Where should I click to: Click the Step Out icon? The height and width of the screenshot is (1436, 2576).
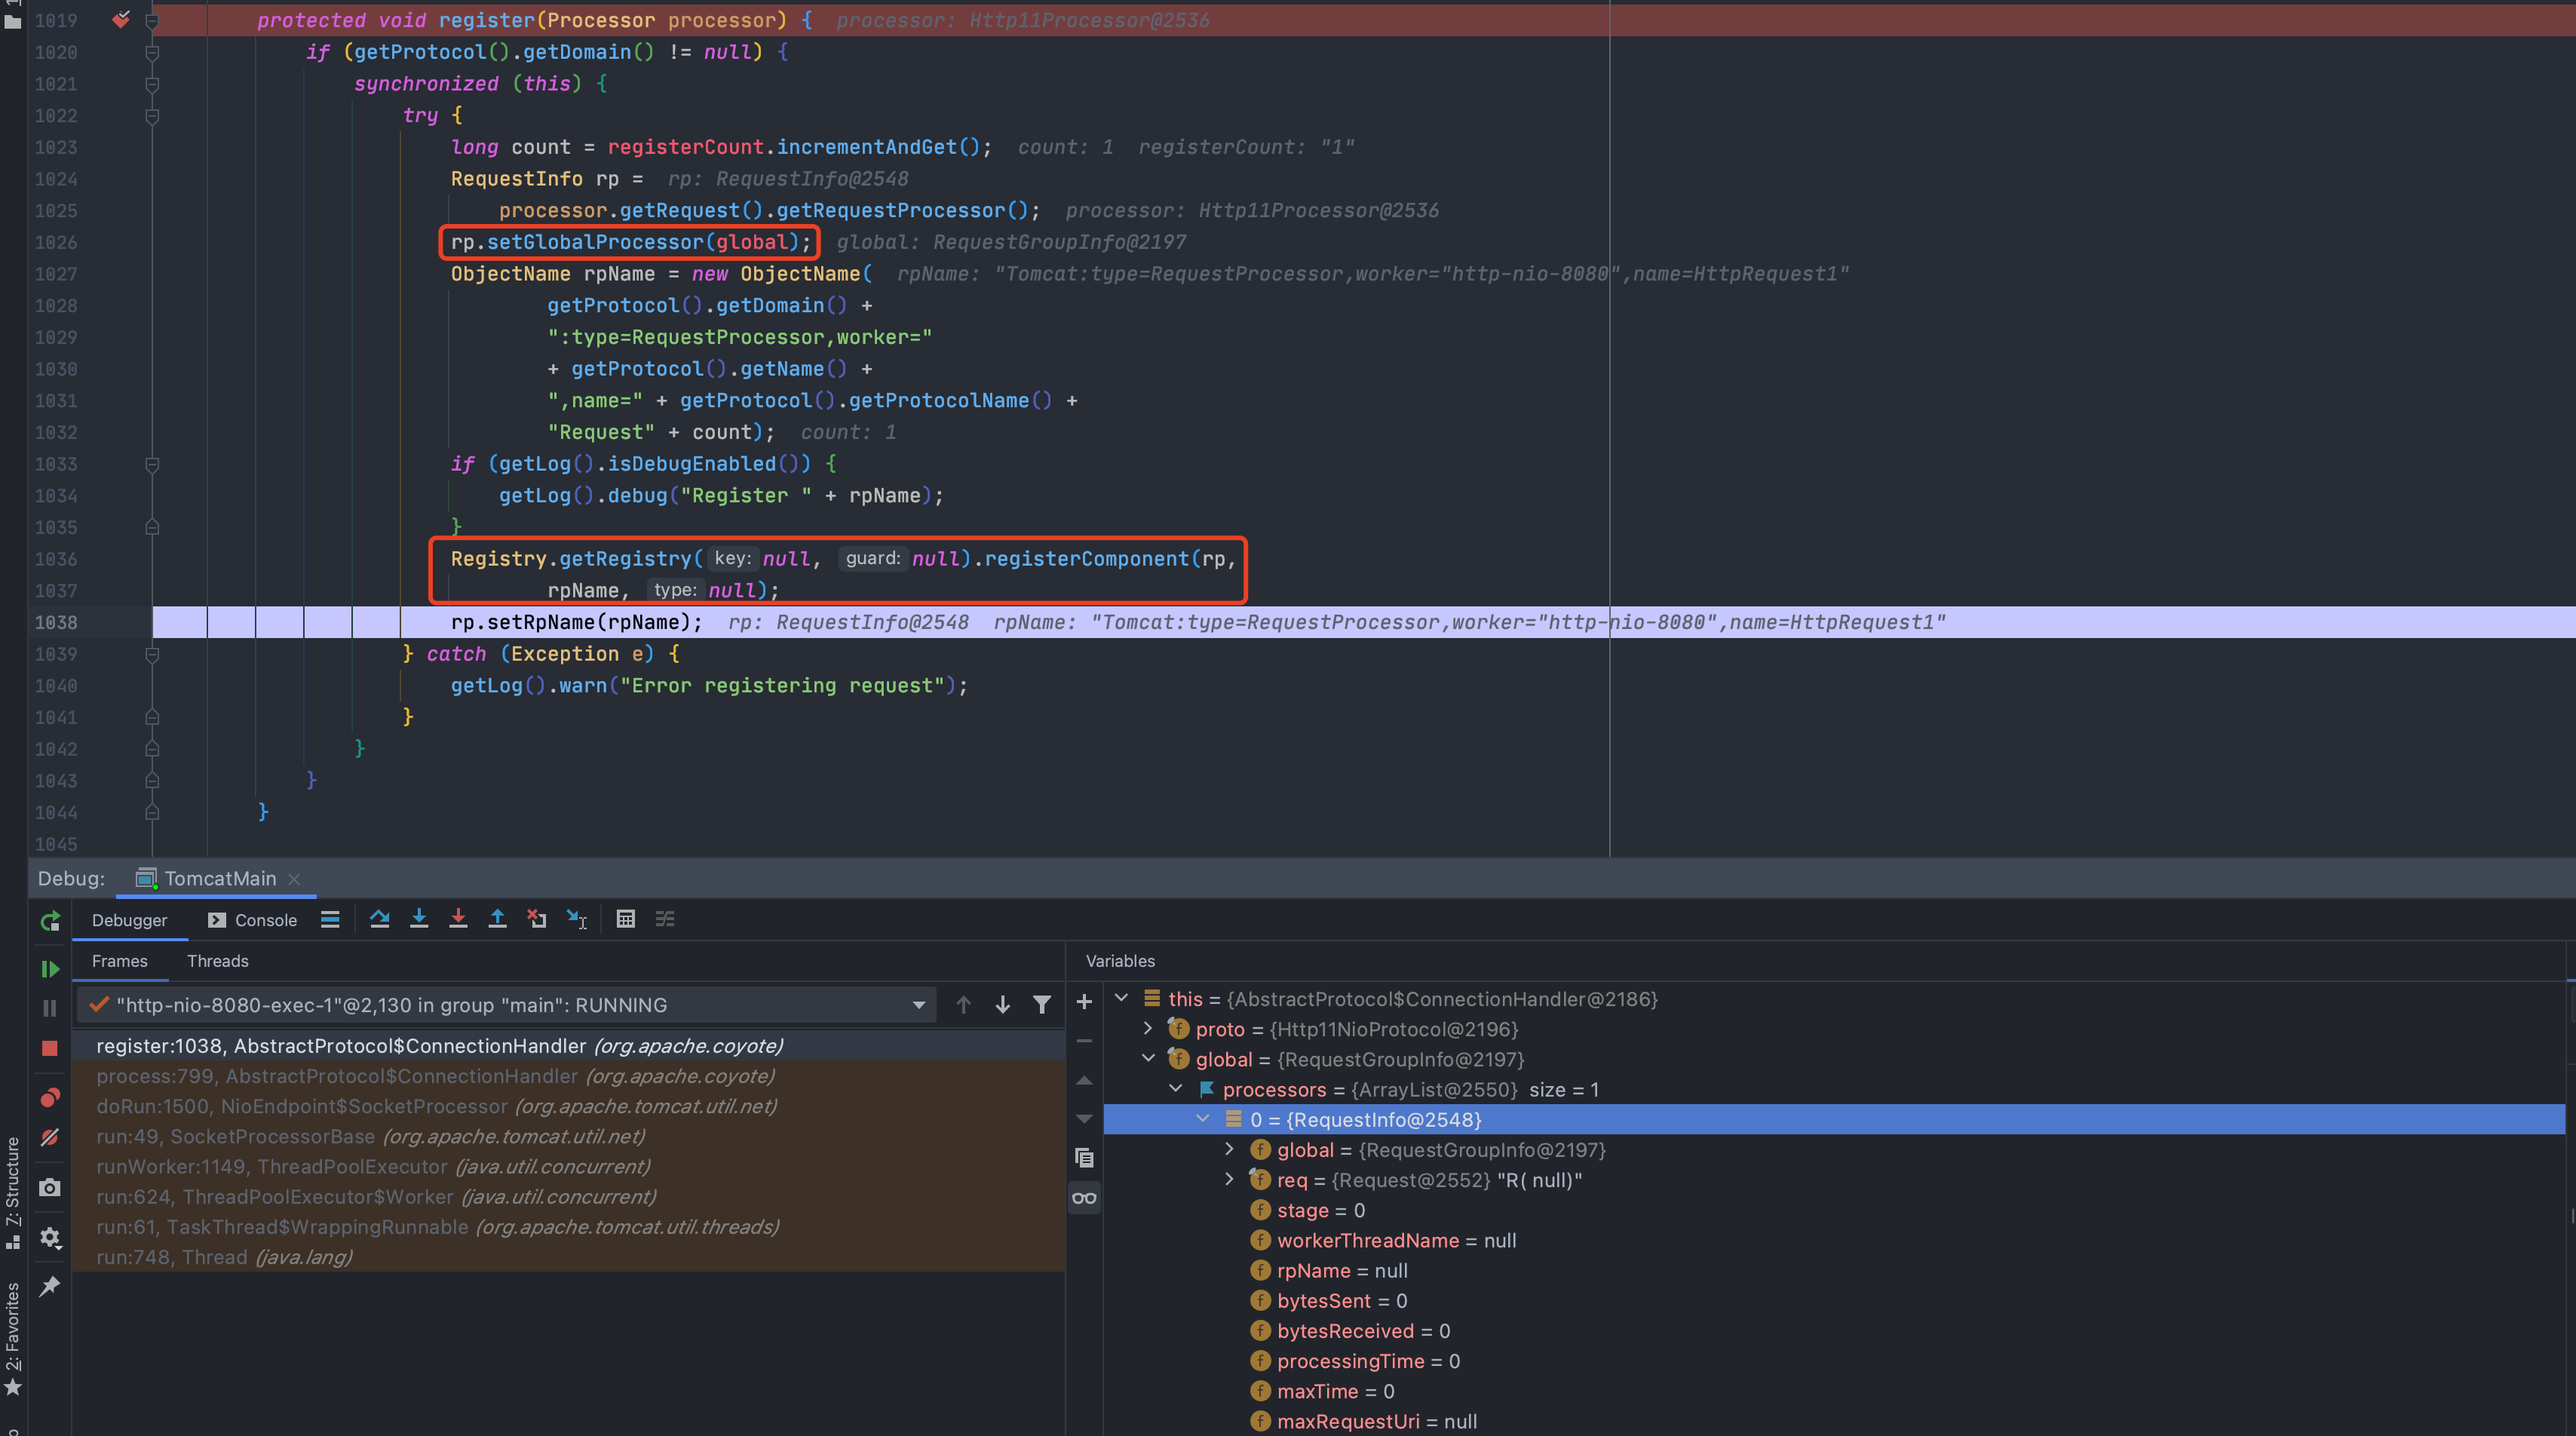(x=497, y=919)
